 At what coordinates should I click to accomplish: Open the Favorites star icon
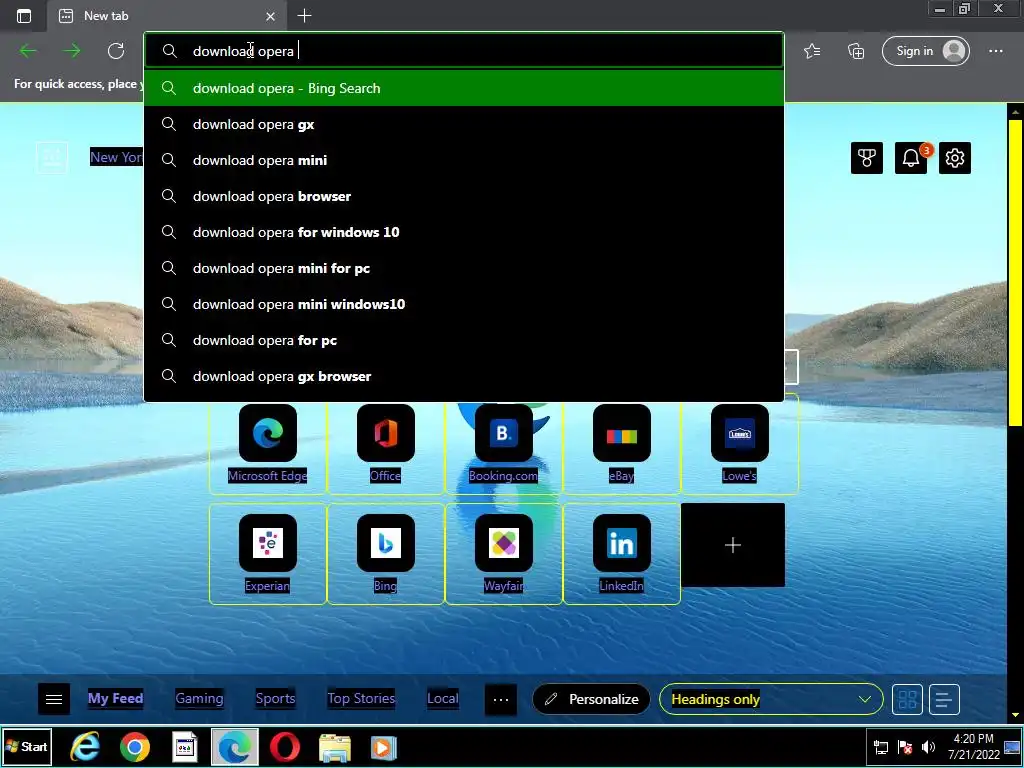[x=812, y=51]
